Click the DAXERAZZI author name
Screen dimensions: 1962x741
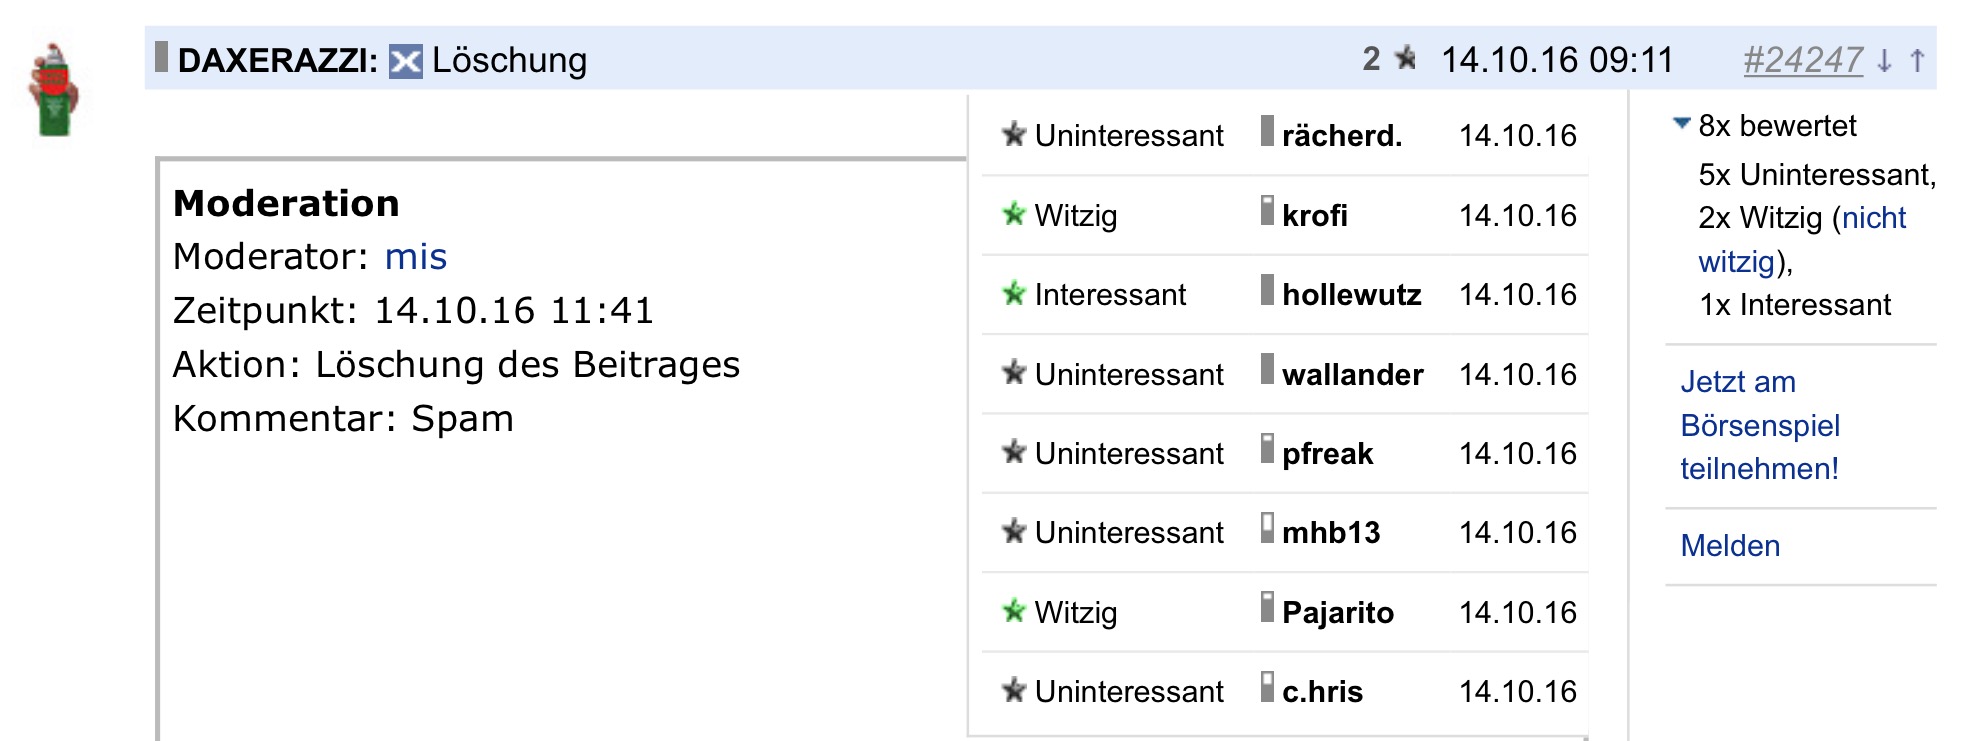pyautogui.click(x=277, y=61)
